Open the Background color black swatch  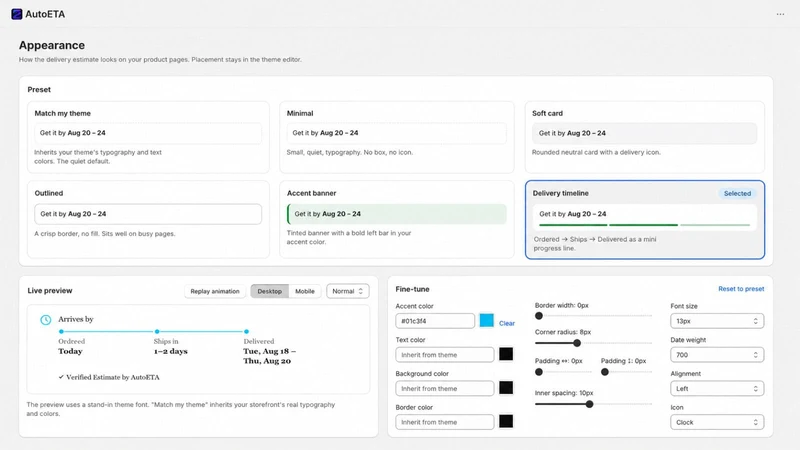[506, 388]
